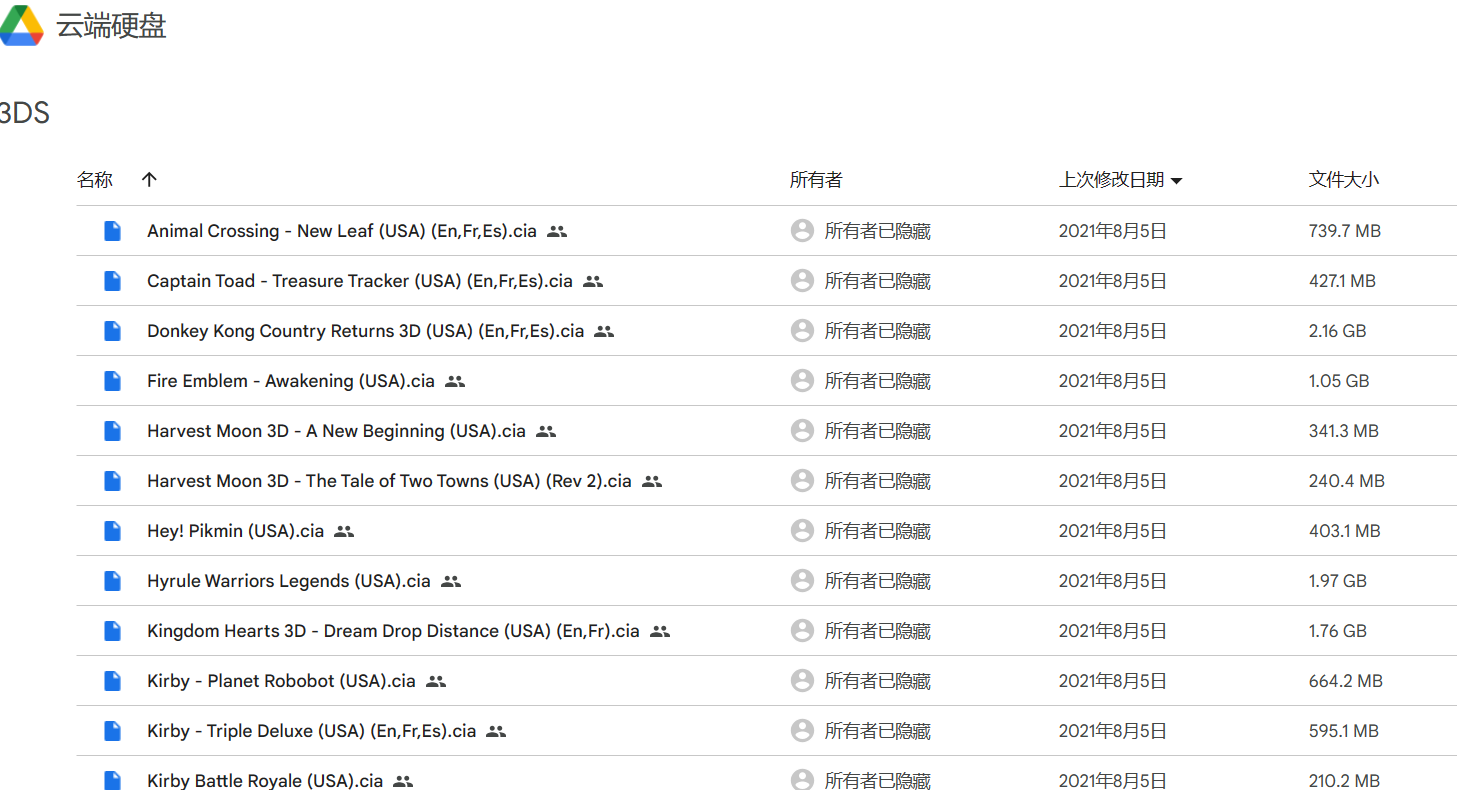Click the 3DS folder title
This screenshot has width=1457, height=790.
[24, 114]
